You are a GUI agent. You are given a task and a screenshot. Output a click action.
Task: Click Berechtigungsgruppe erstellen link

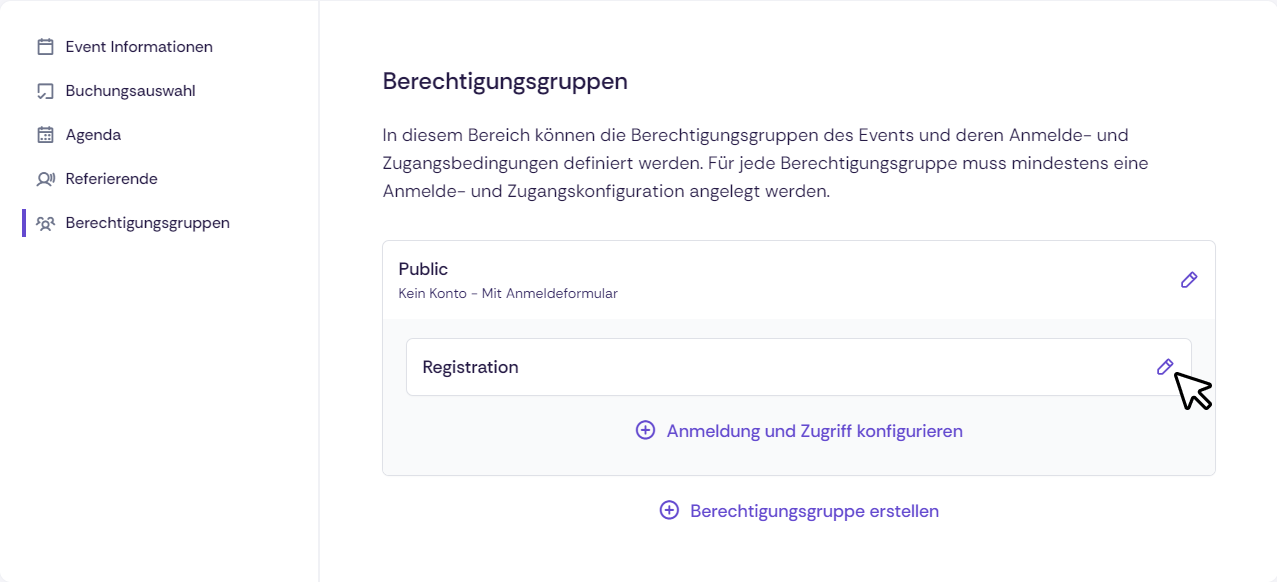point(815,511)
